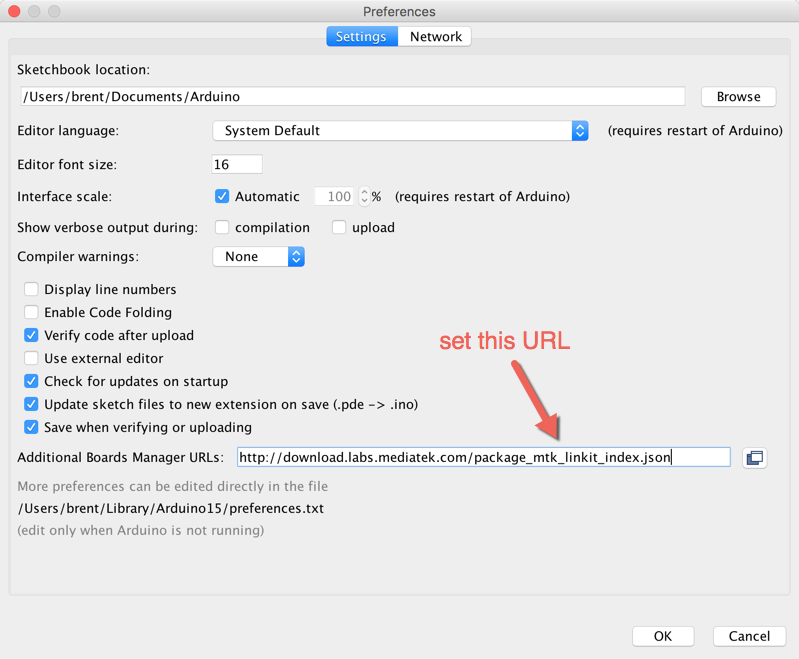
Task: Close the Preferences window with red button
Action: [x=14, y=11]
